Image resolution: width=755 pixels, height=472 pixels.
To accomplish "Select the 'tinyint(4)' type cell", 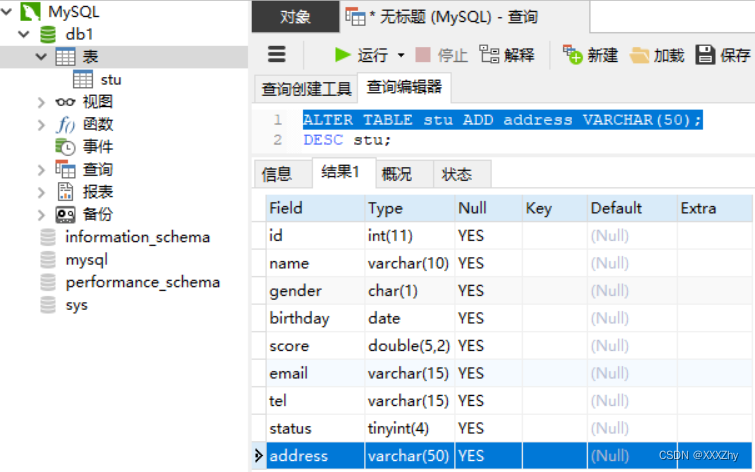I will [409, 428].
